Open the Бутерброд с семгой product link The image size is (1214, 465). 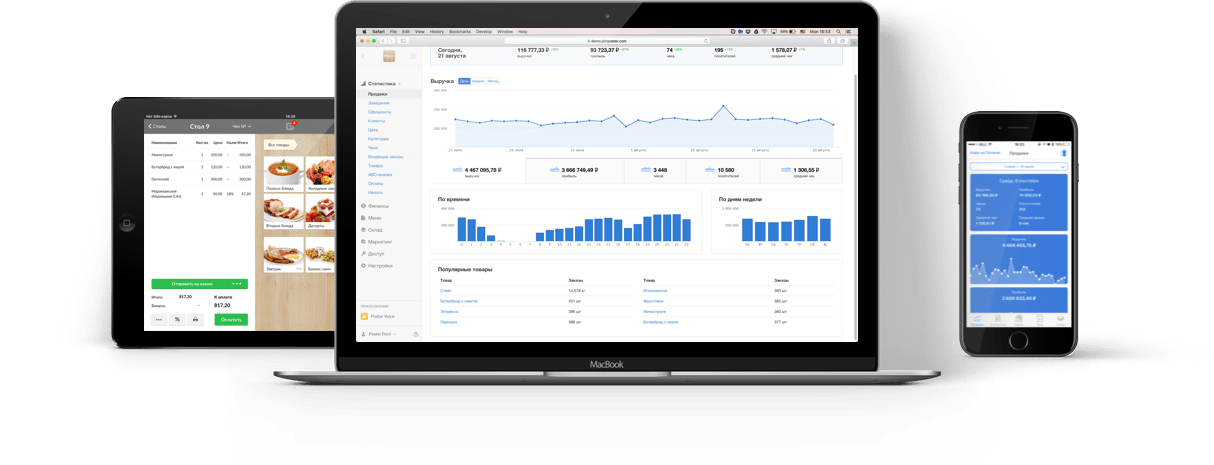459,301
